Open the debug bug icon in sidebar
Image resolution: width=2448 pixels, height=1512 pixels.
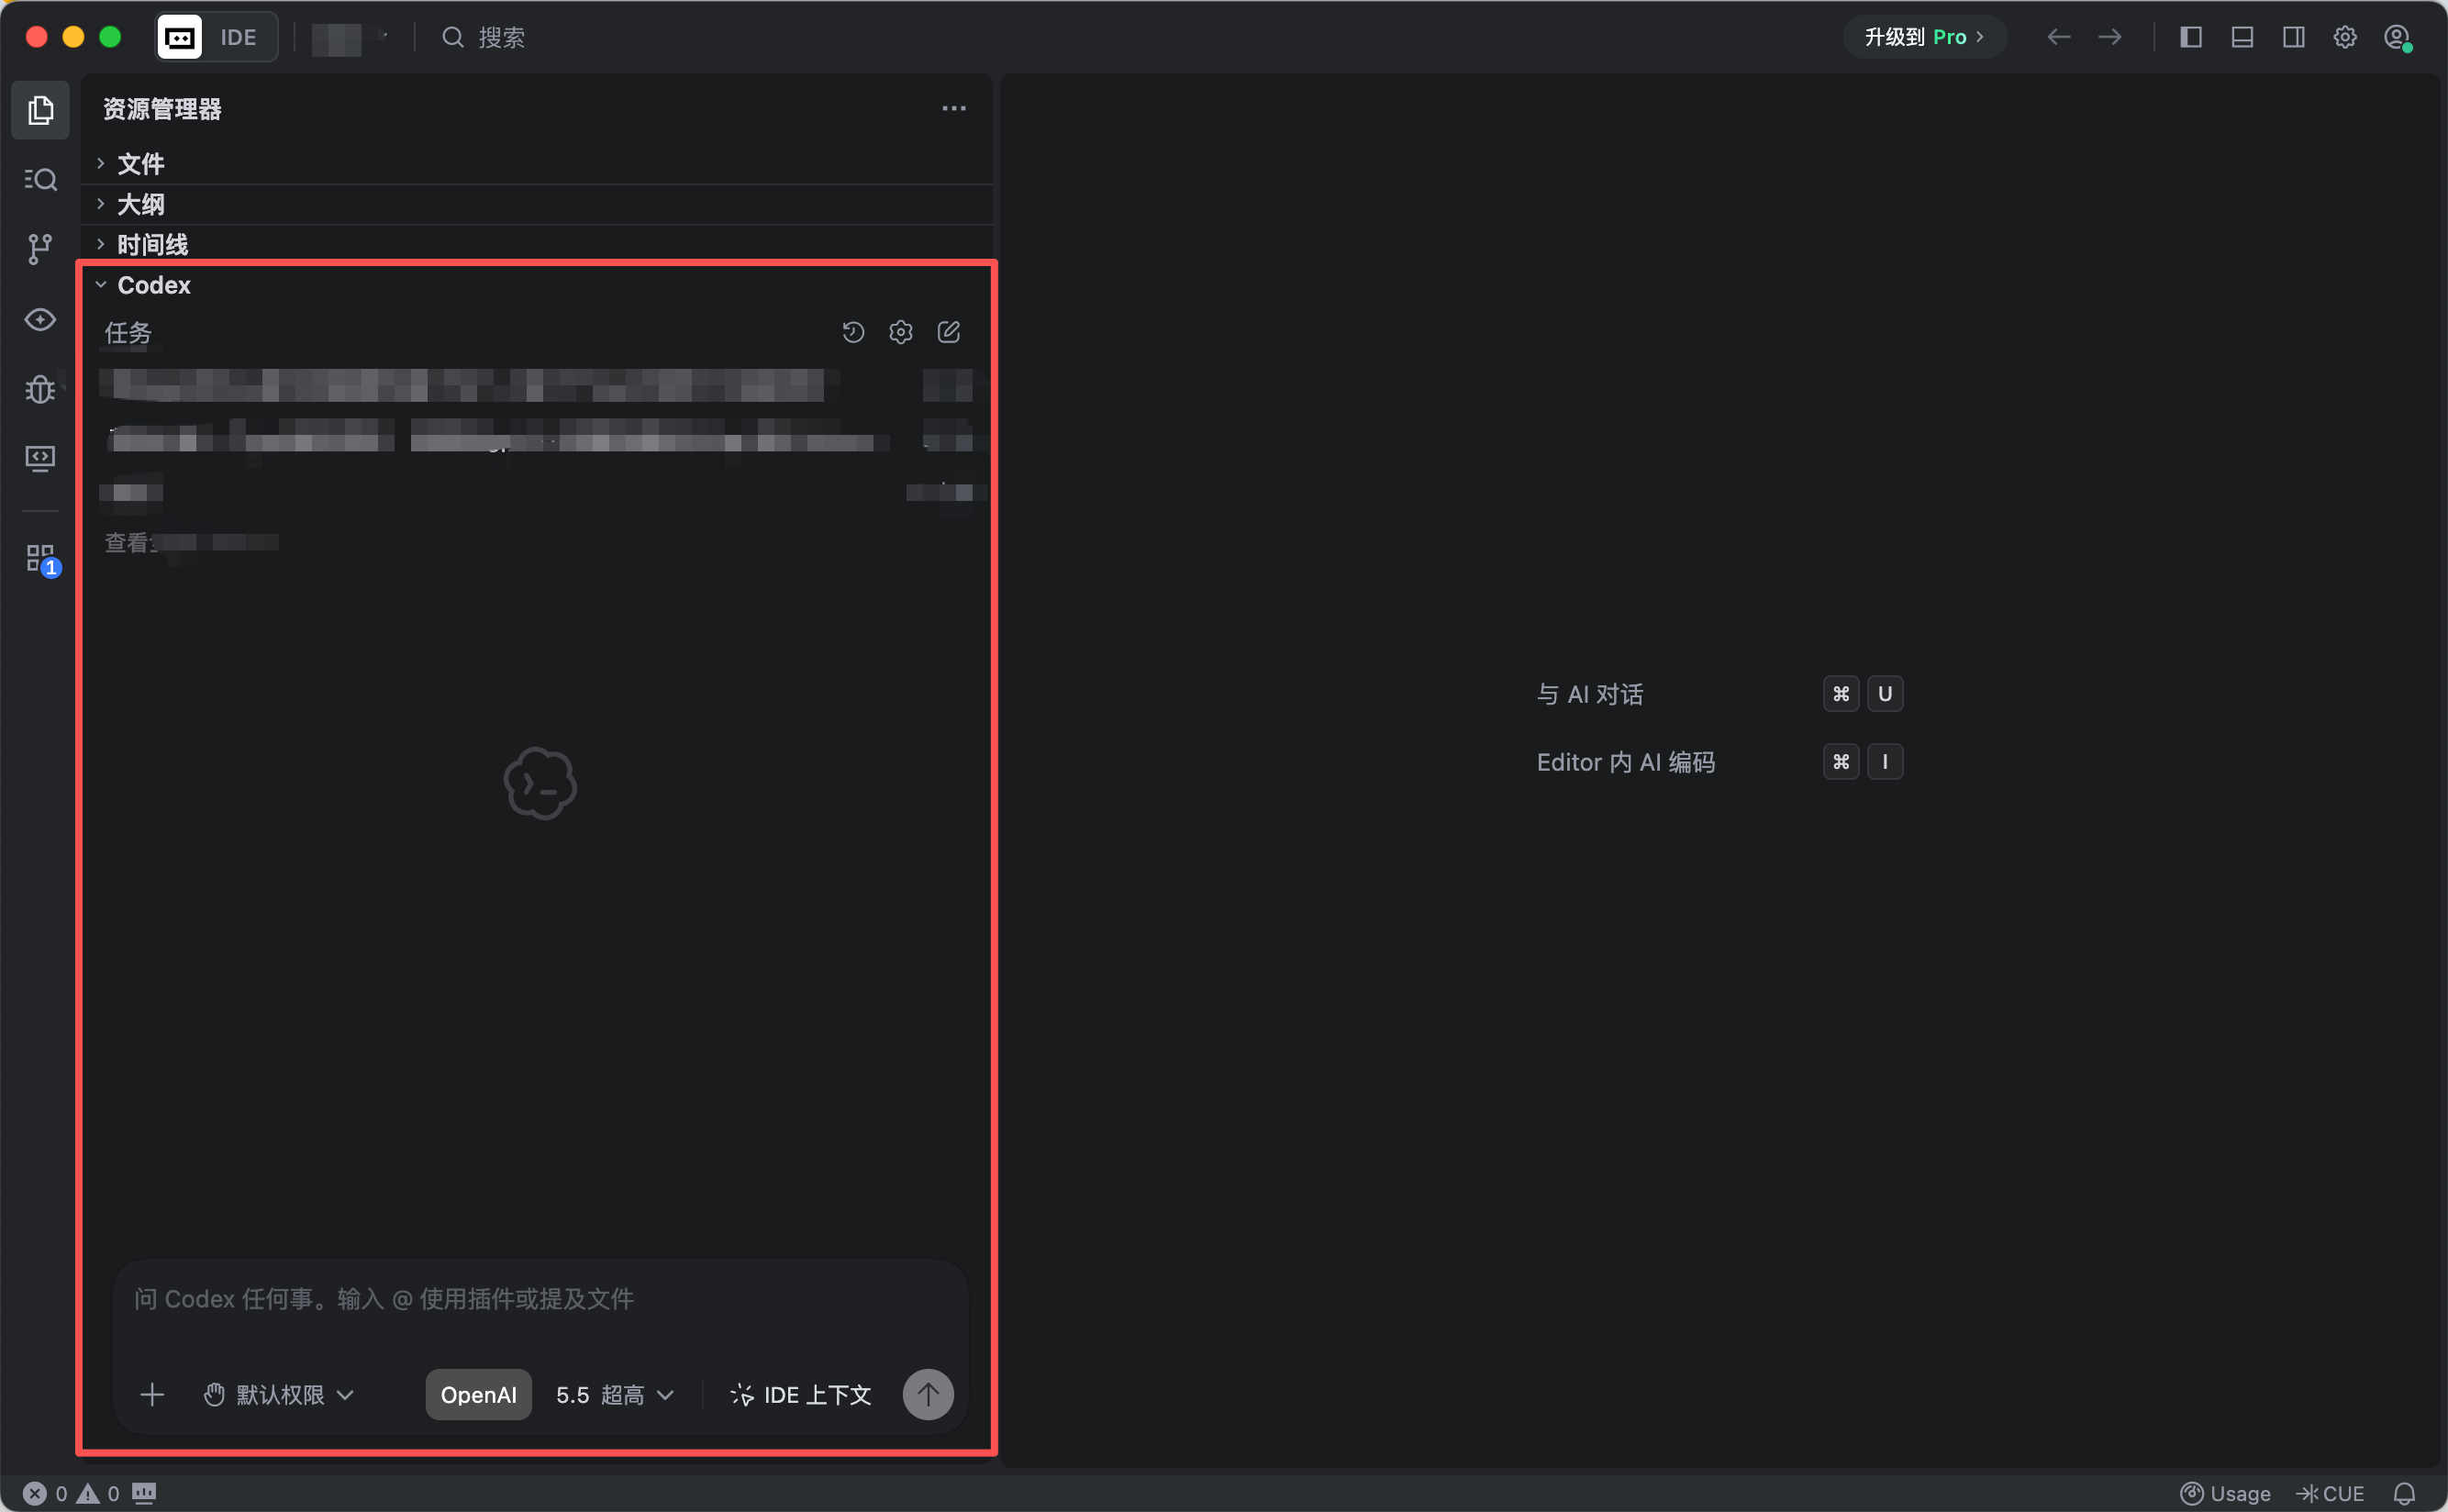click(x=40, y=388)
